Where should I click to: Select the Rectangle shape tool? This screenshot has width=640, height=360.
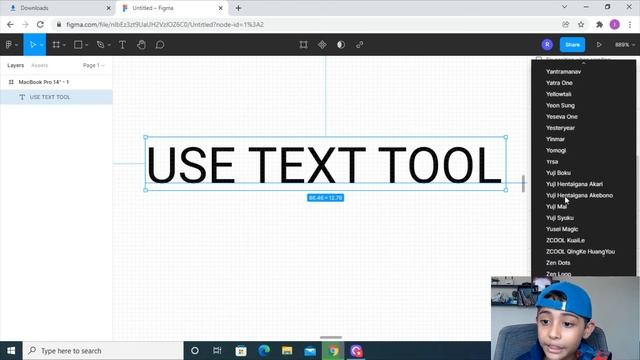pos(78,44)
